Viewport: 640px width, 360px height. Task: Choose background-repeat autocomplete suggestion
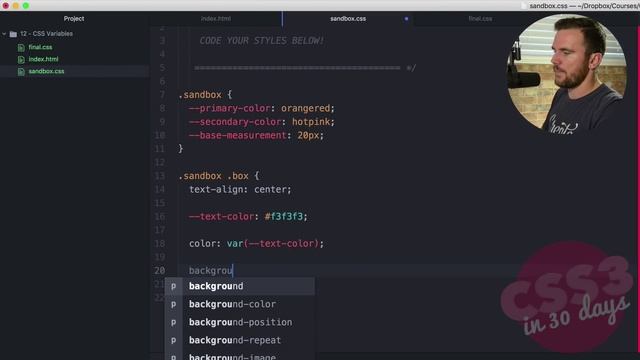[x=239, y=340]
